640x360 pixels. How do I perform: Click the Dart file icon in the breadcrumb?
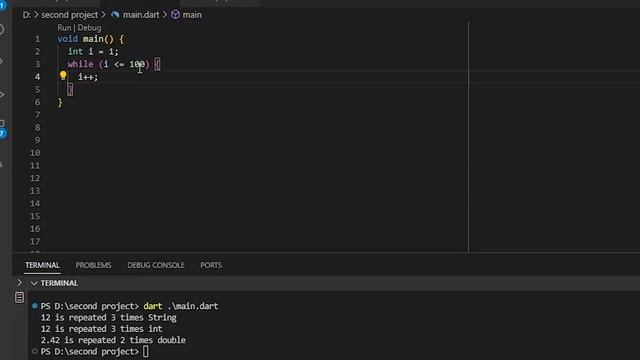click(x=116, y=15)
